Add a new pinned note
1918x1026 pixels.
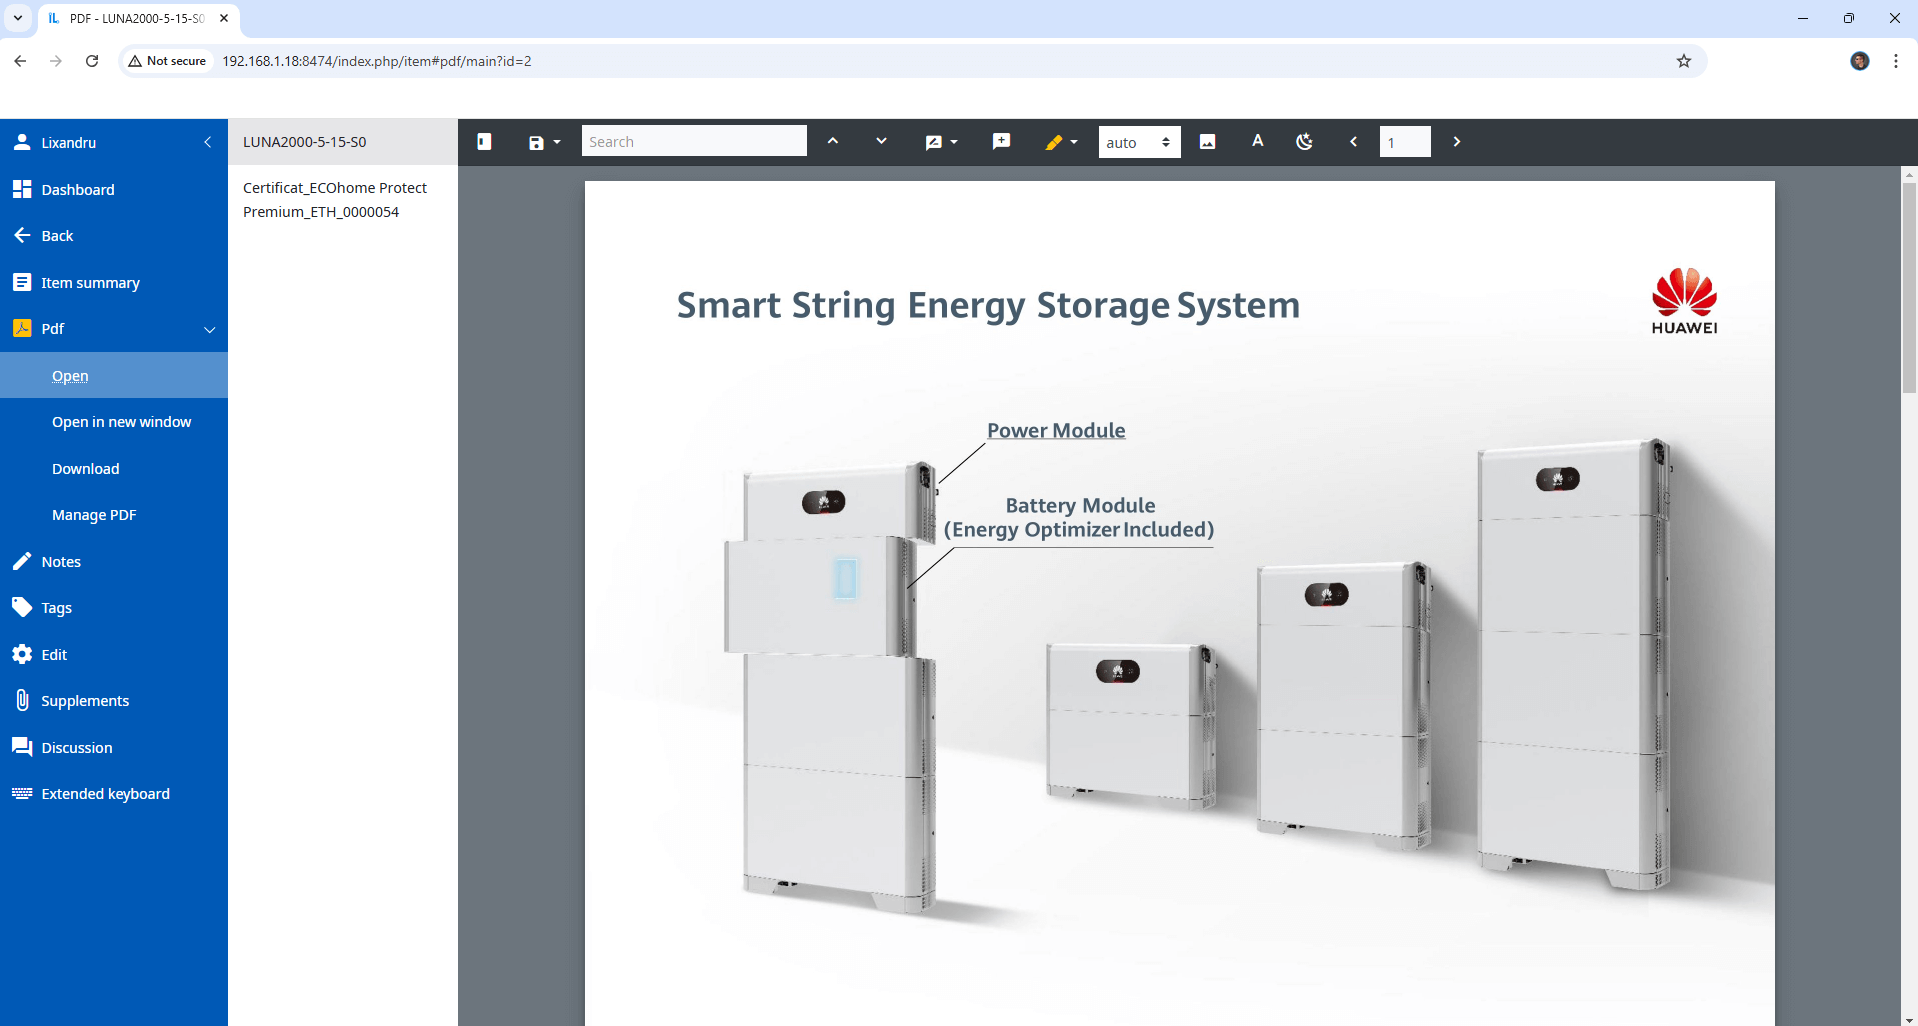click(x=1001, y=142)
